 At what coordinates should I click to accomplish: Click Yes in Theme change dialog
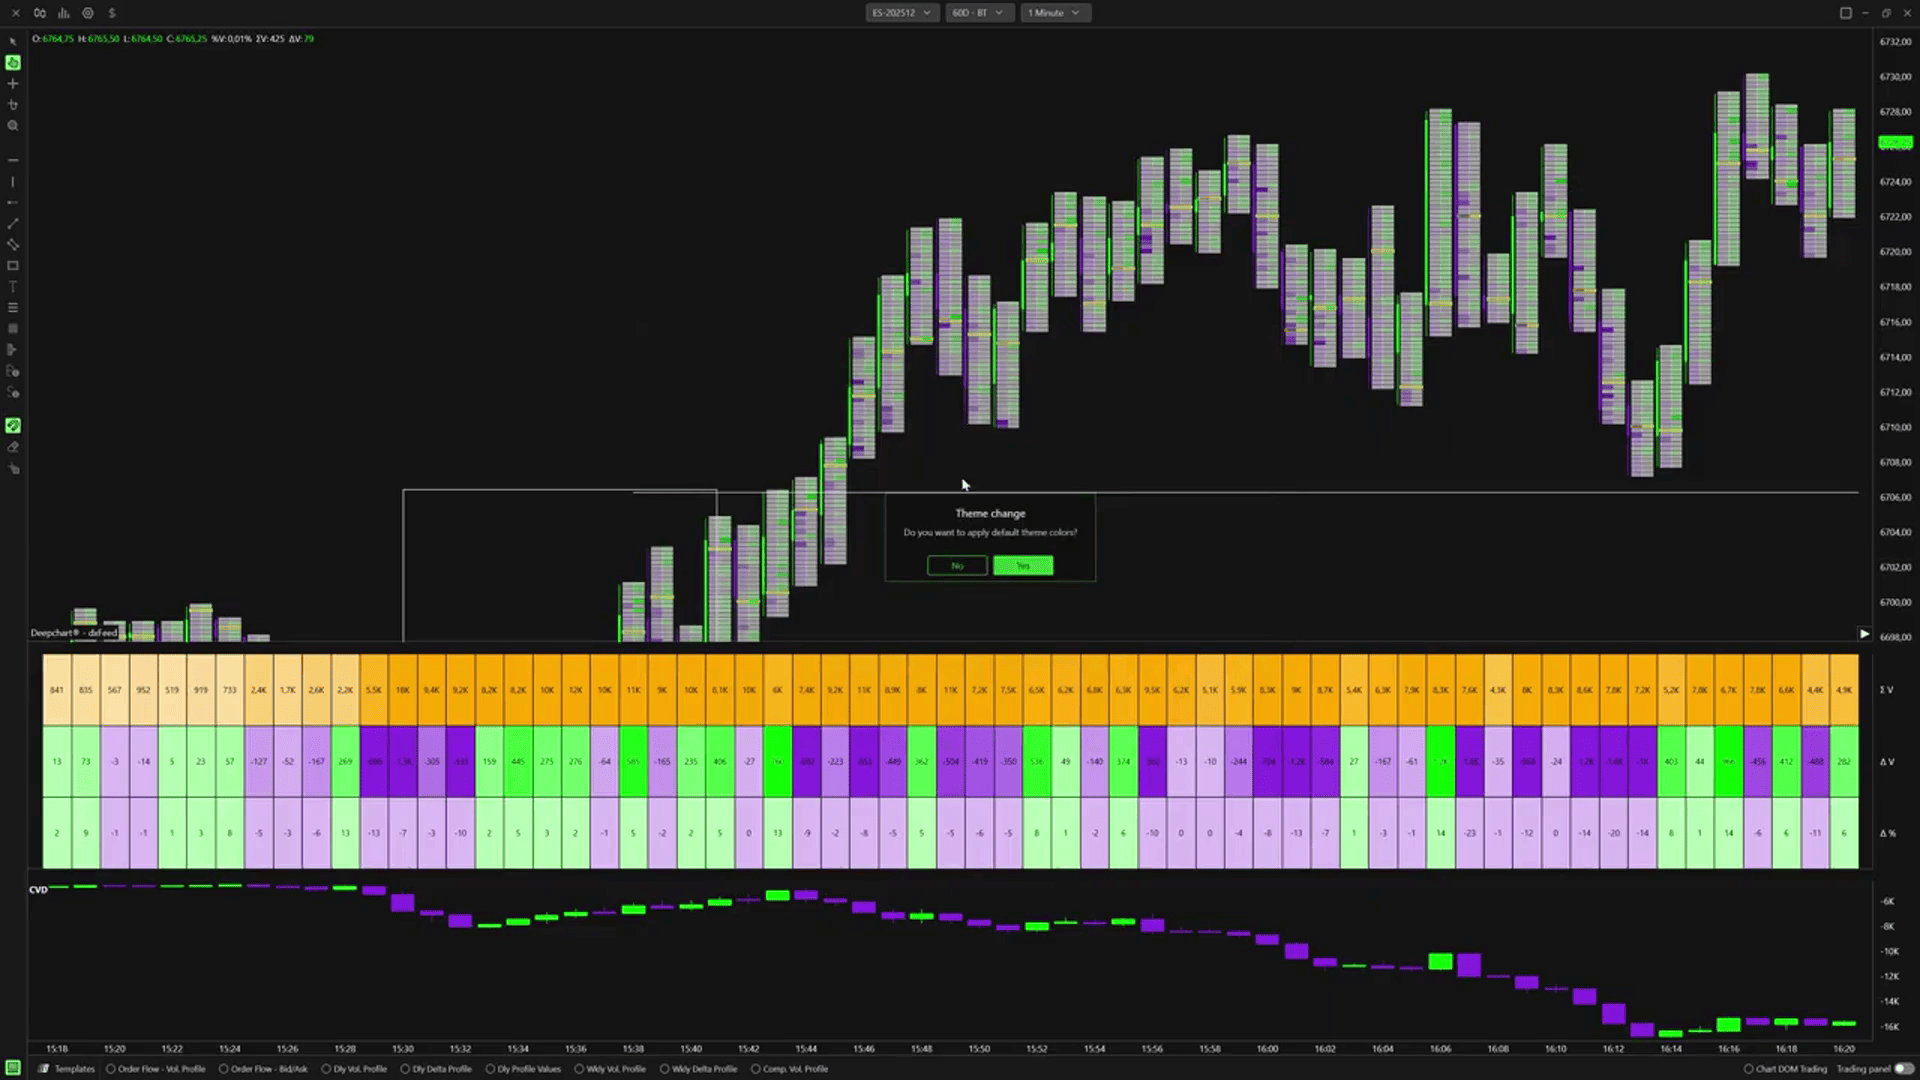click(x=1022, y=566)
